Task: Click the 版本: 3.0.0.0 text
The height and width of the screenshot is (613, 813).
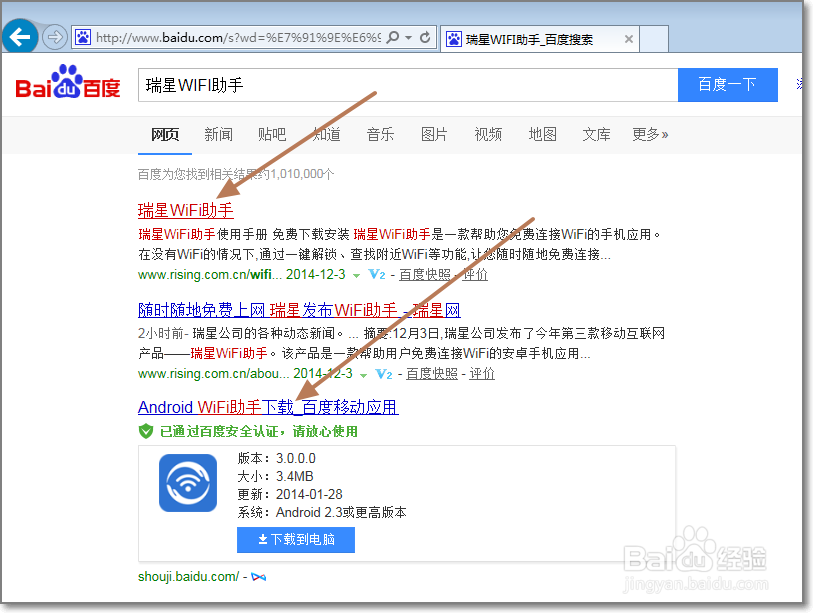Action: (276, 458)
